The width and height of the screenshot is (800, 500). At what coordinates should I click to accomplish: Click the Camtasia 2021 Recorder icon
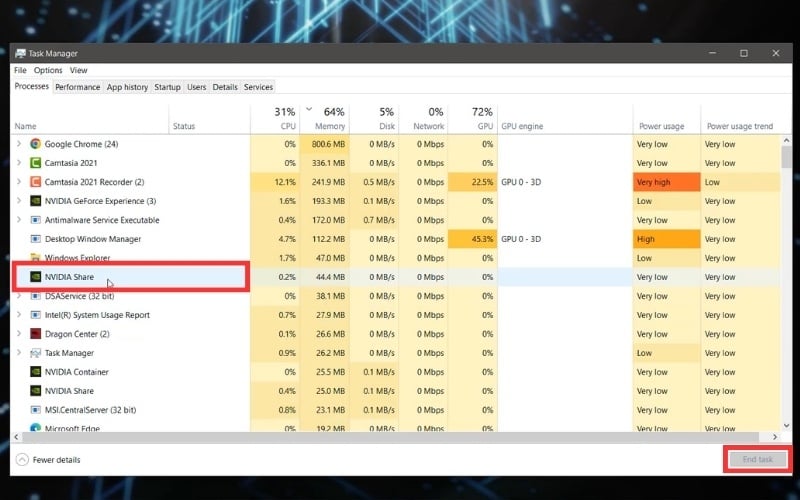35,182
